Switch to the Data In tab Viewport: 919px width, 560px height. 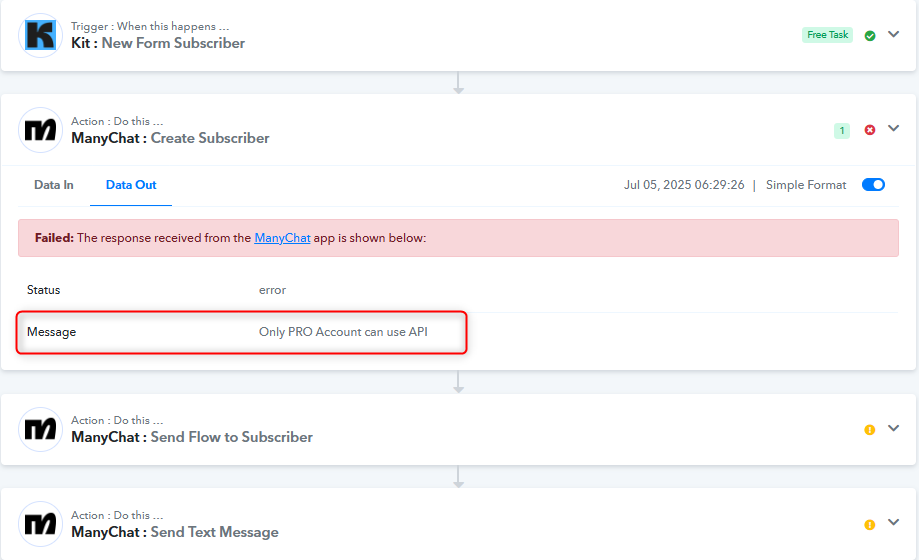(x=54, y=185)
